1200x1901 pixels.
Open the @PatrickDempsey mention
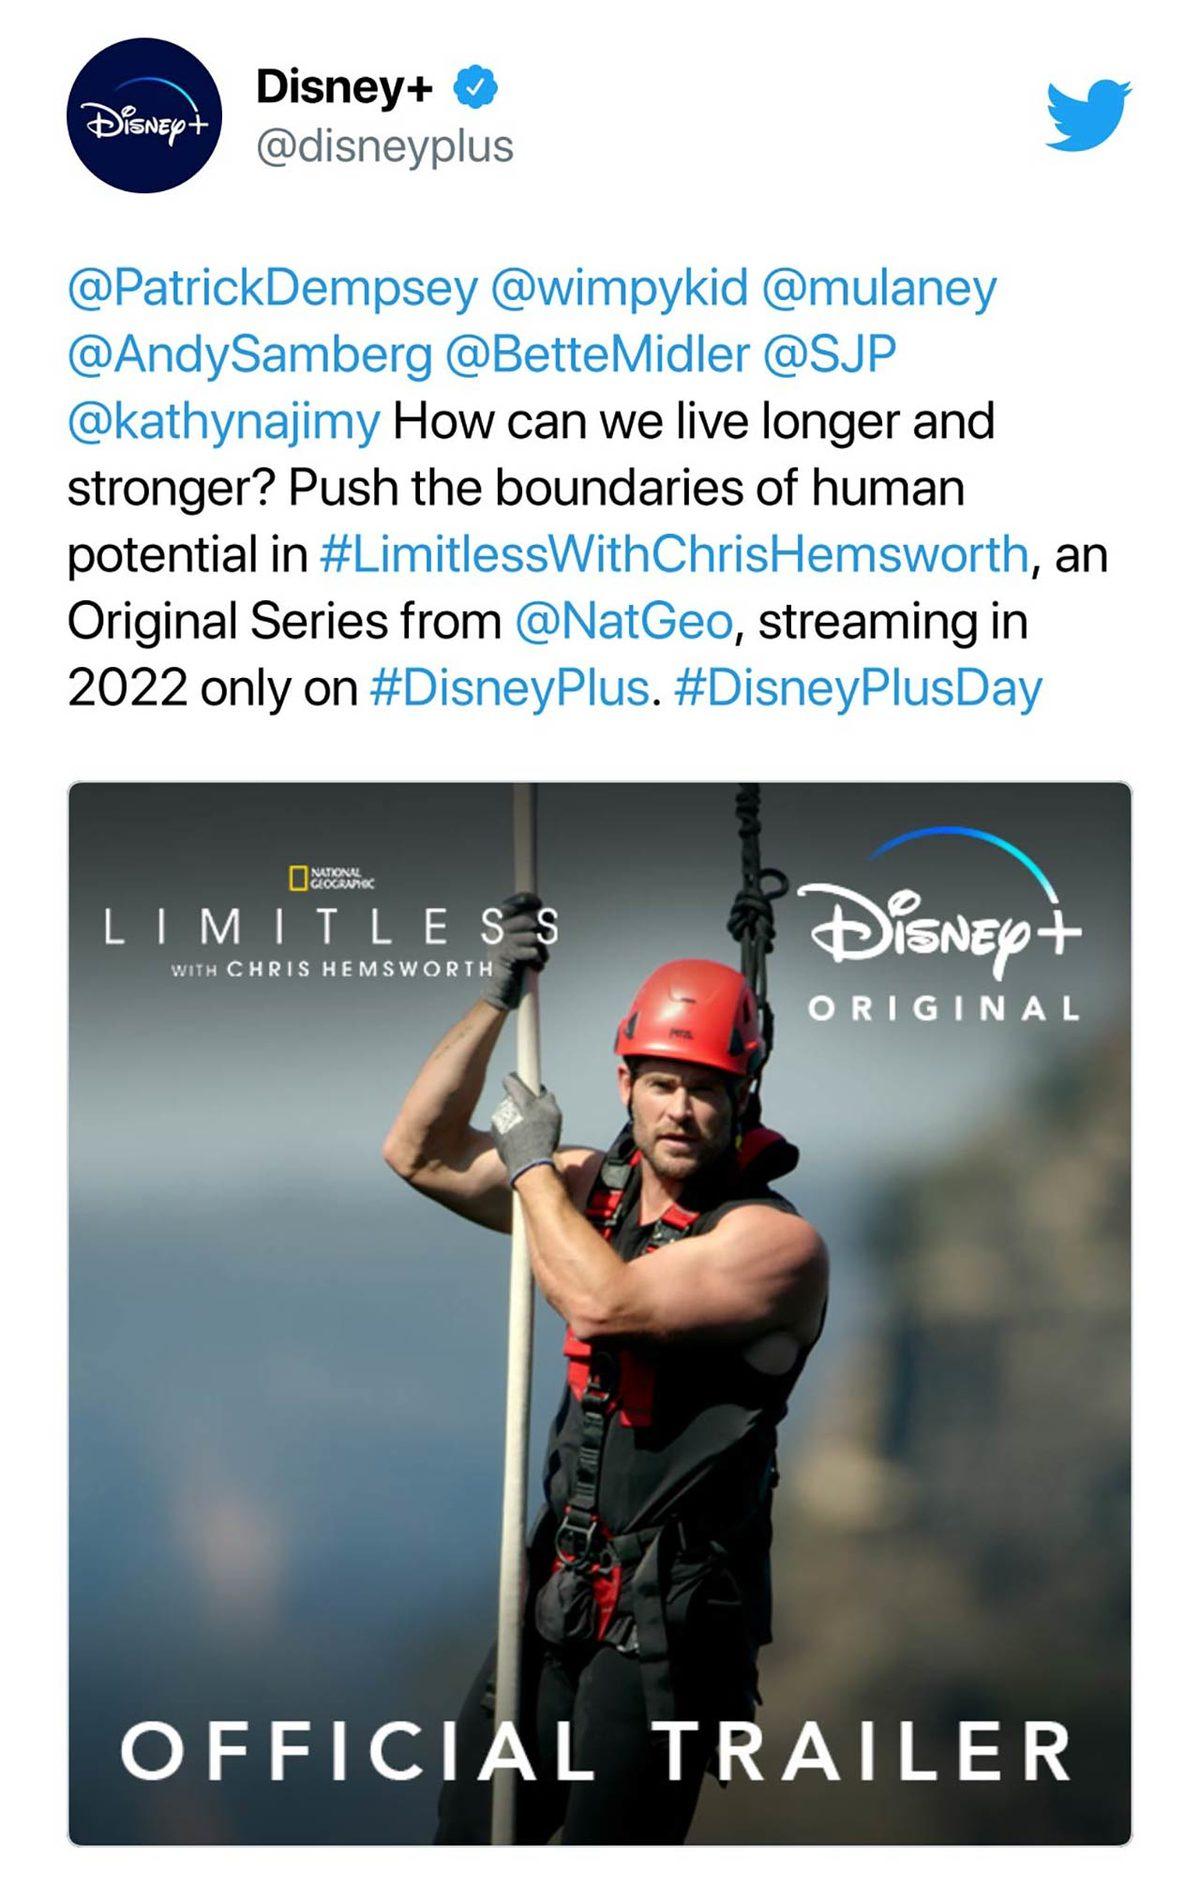272,289
